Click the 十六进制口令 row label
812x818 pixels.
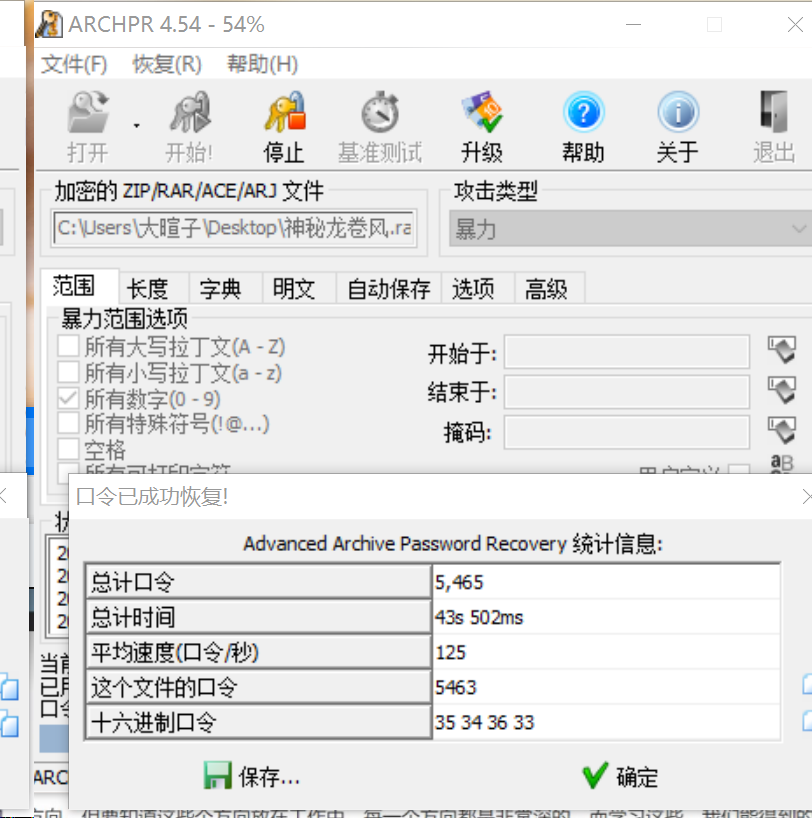point(259,721)
